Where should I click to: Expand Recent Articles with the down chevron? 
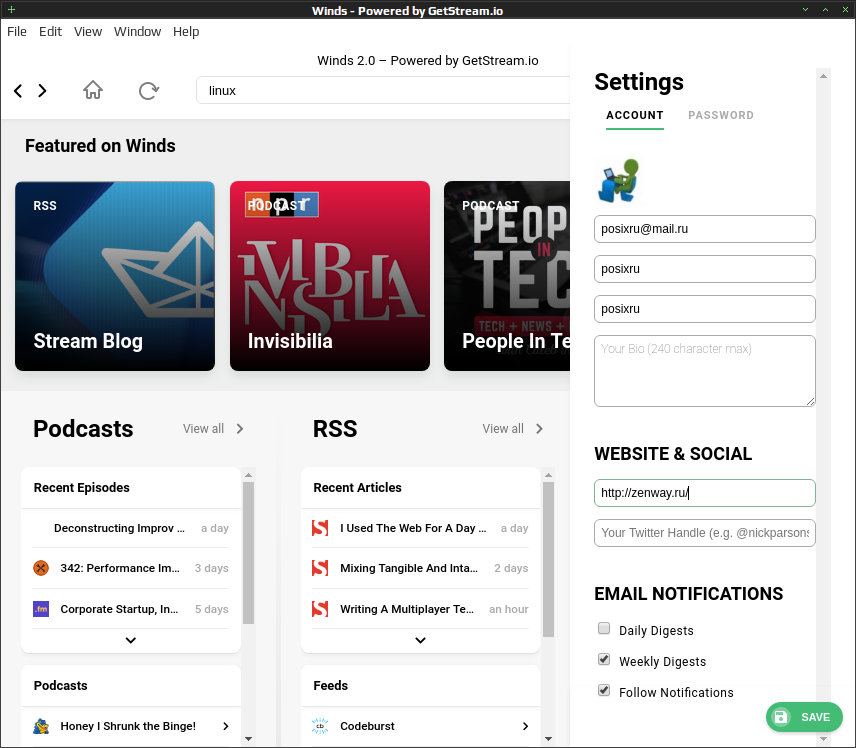click(420, 640)
